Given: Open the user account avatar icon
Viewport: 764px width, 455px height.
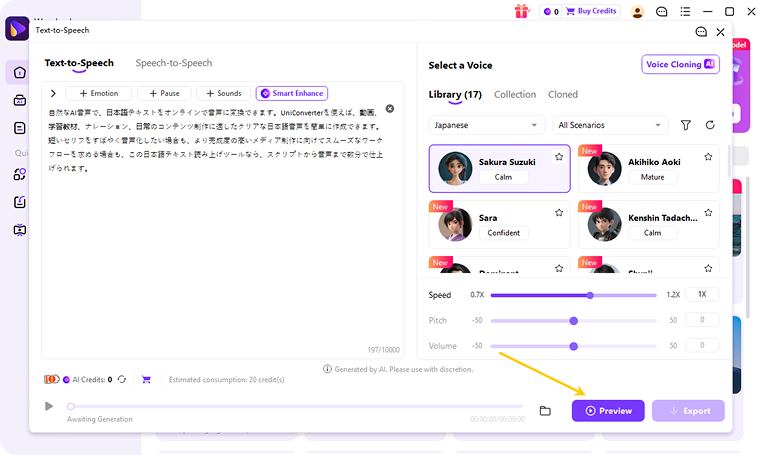Looking at the screenshot, I should coord(637,12).
